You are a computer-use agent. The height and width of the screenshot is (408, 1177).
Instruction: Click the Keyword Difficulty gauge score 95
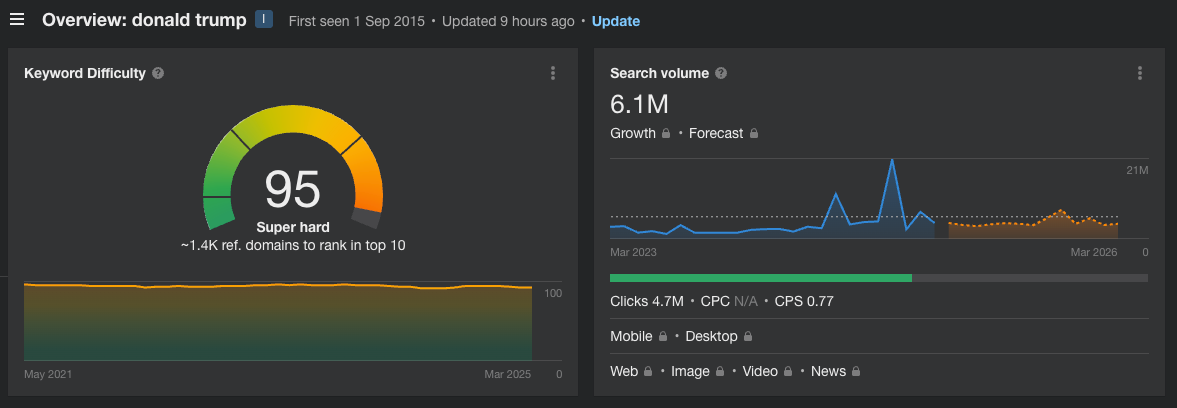(x=293, y=189)
